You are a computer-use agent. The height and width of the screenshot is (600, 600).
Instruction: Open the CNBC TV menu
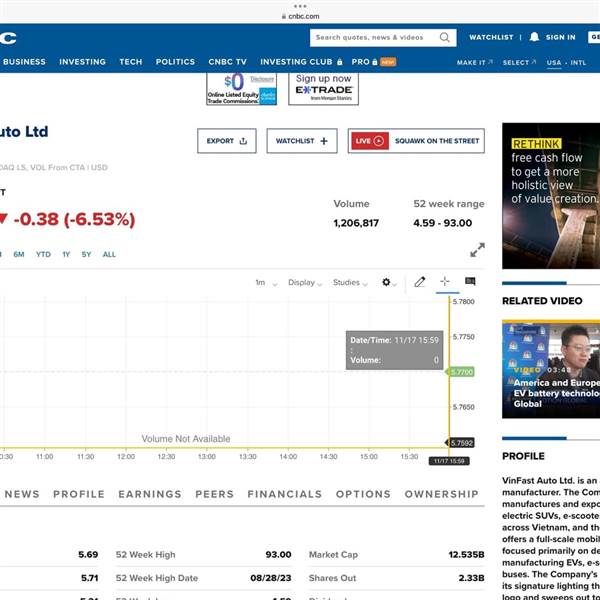[227, 62]
